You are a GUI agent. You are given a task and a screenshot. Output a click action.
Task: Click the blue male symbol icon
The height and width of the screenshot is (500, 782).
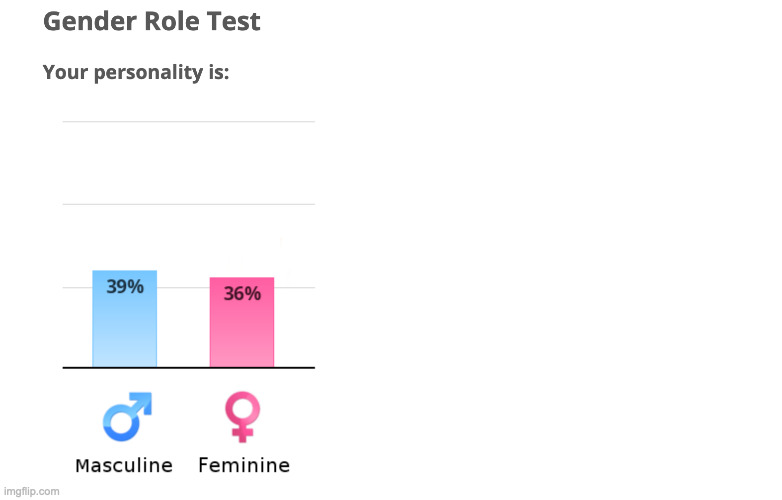coord(127,417)
